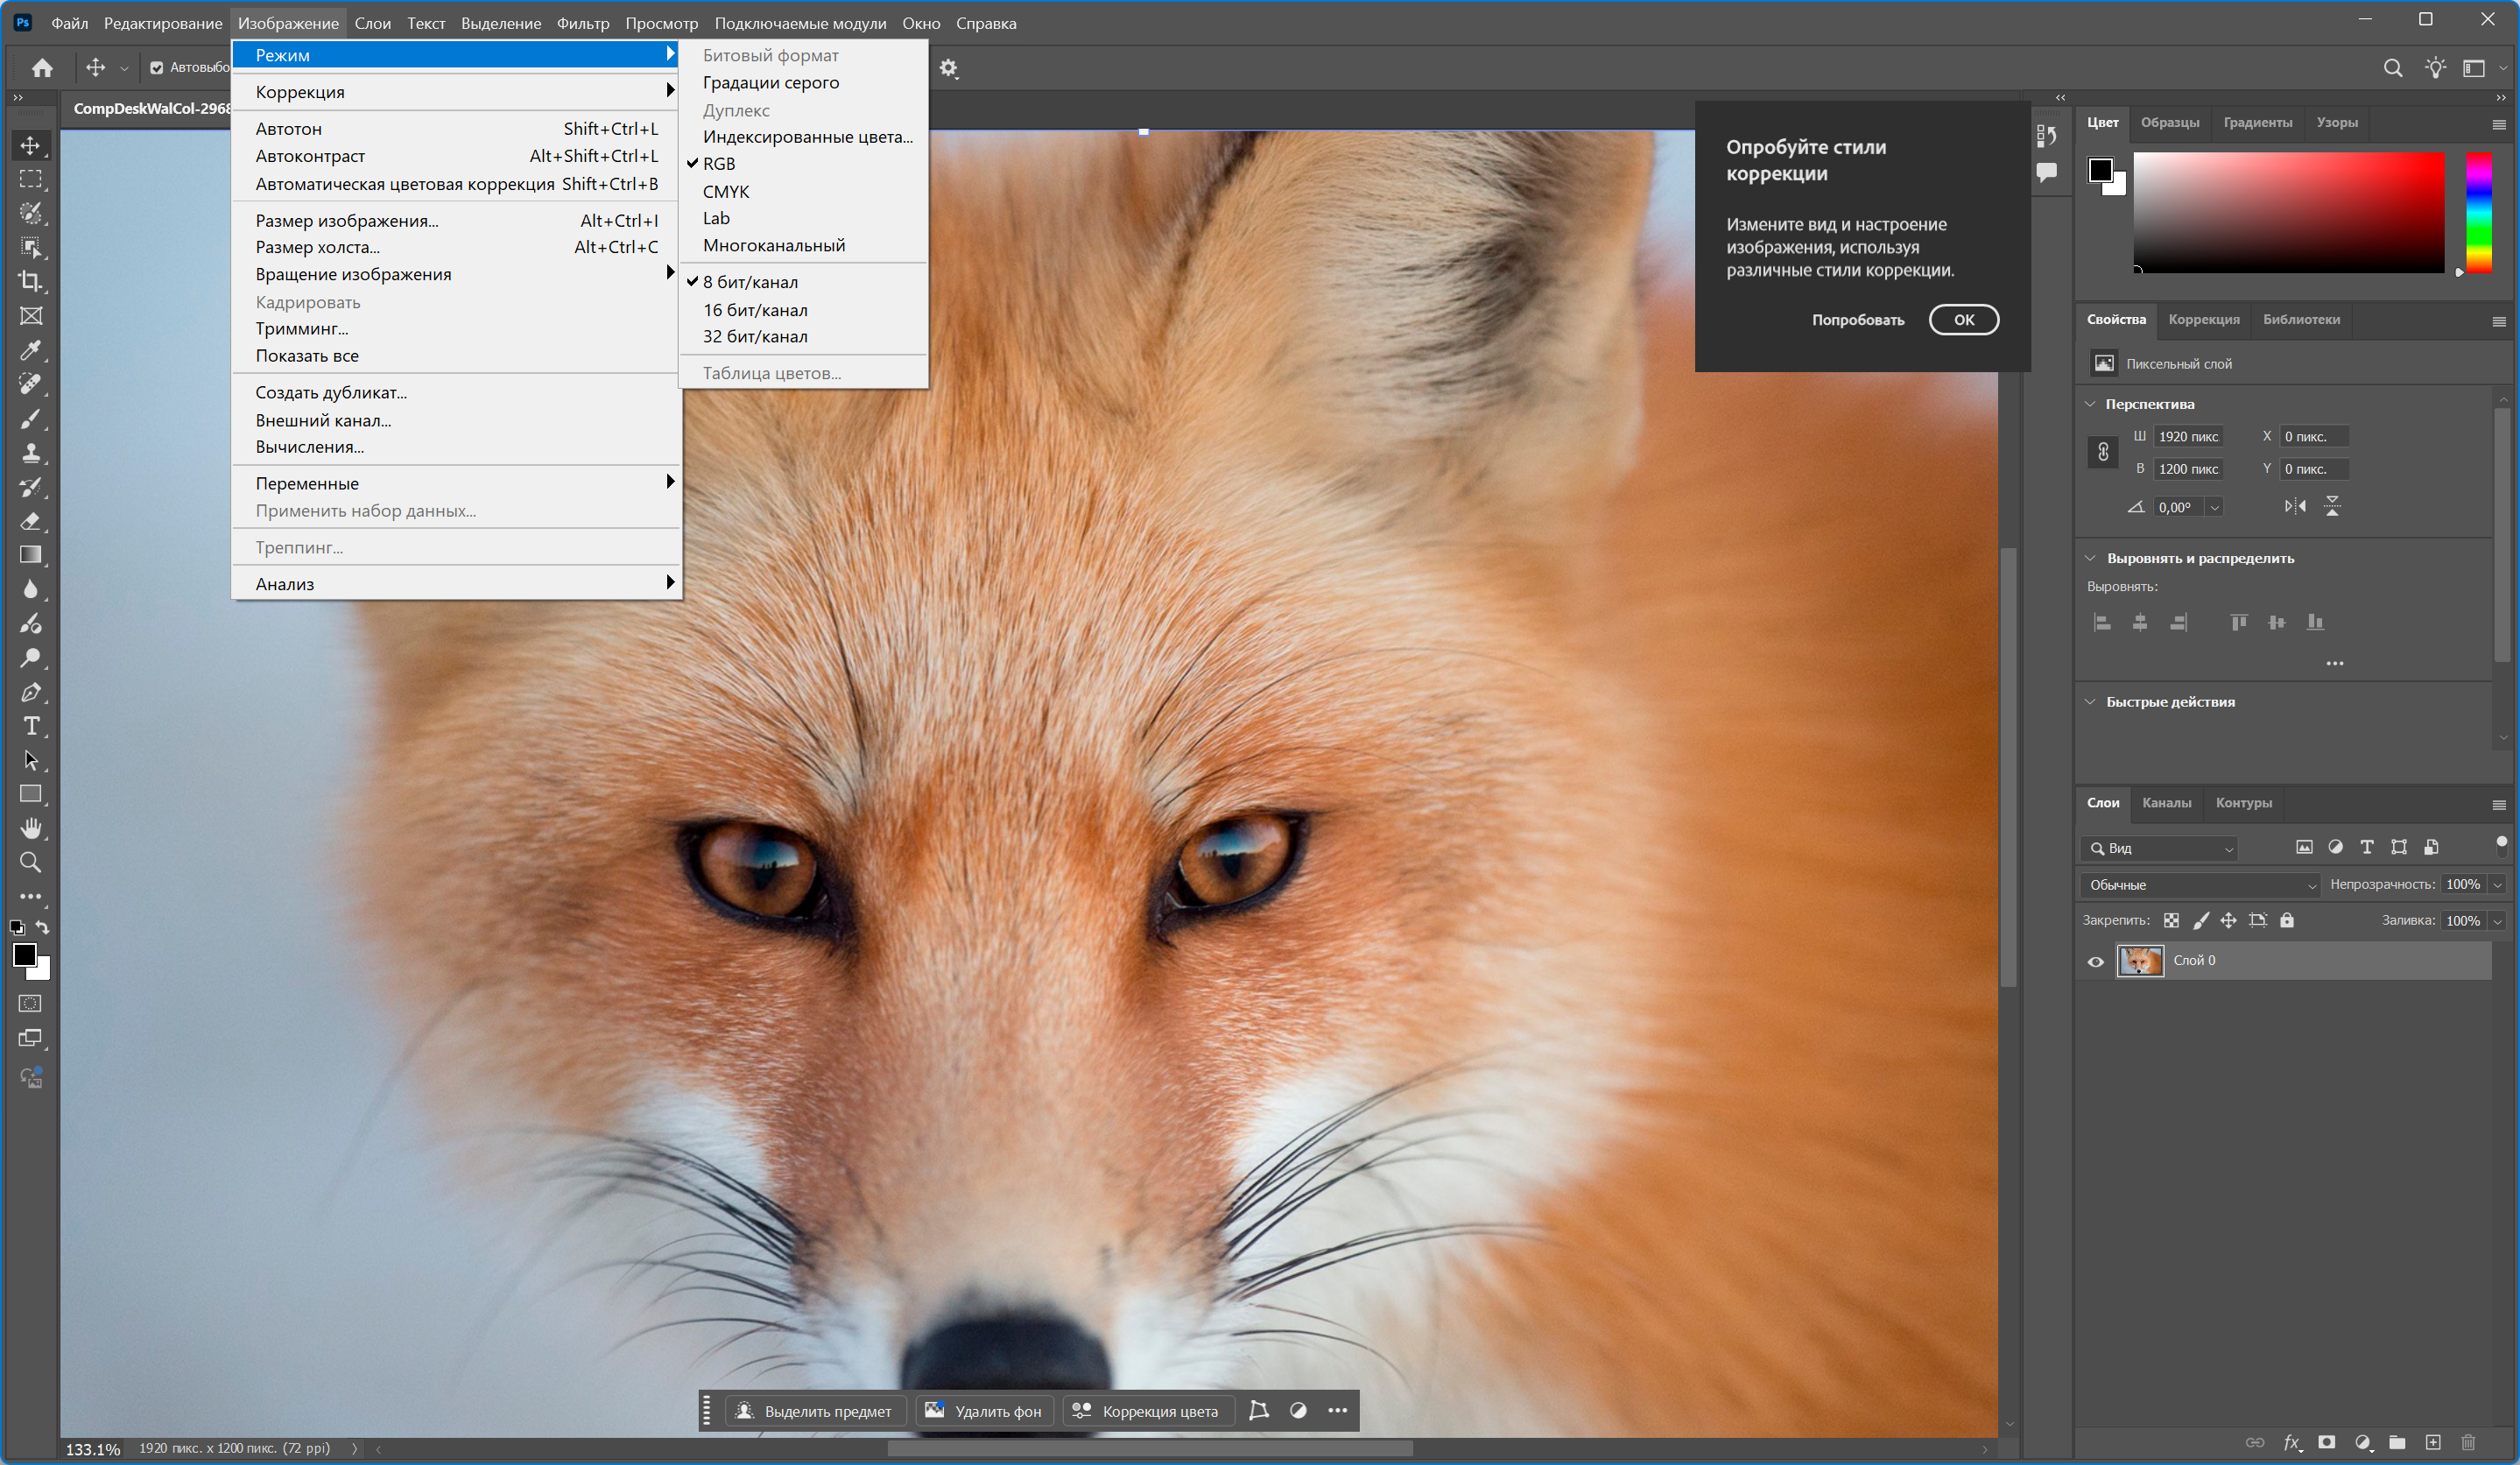Toggle the Автовыбор checkbox
The image size is (2520, 1465).
[157, 68]
